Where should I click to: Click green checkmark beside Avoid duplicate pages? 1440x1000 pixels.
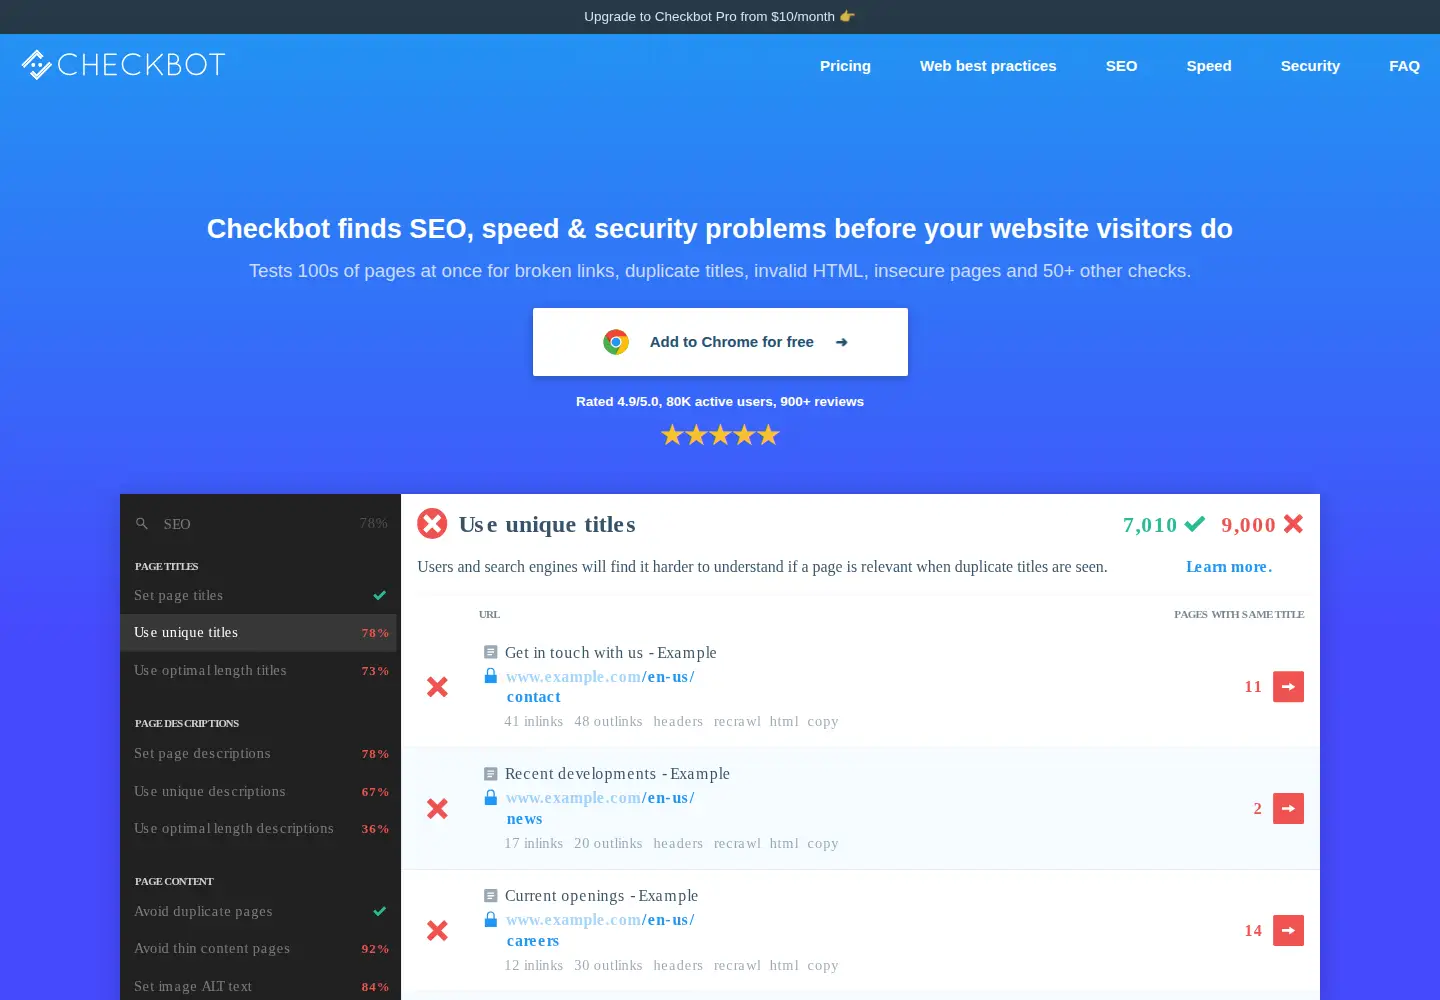click(380, 911)
